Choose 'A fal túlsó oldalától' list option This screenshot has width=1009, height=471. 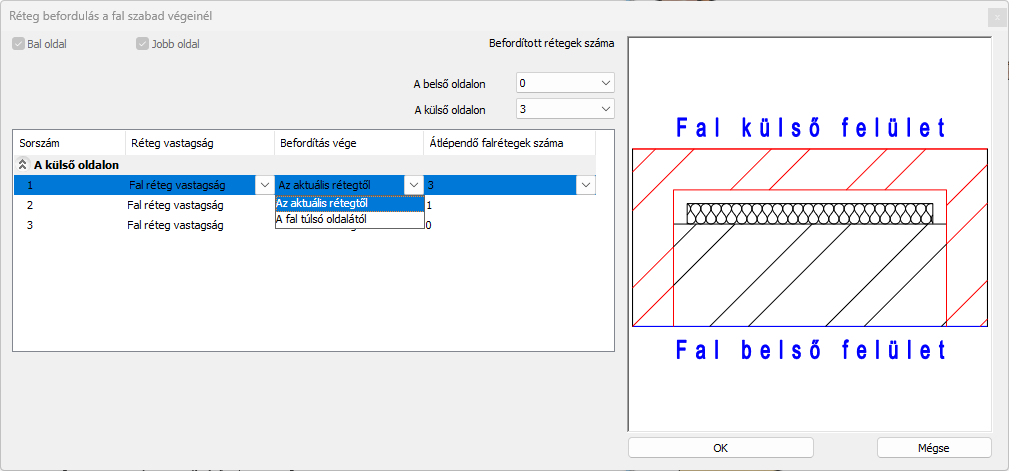click(x=349, y=219)
